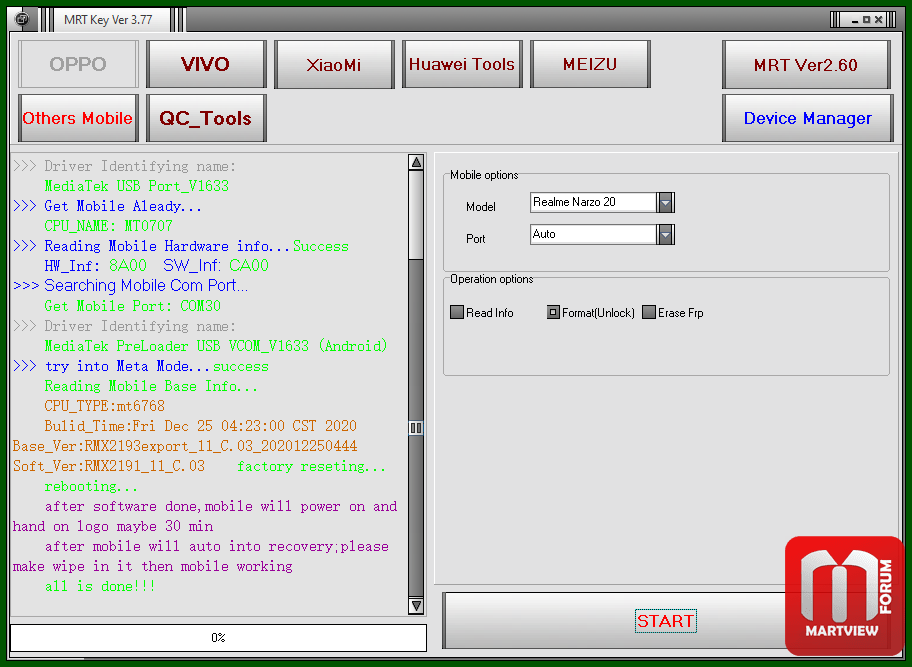The height and width of the screenshot is (667, 912).
Task: Click log line 'CPU_NAME: MT0707'
Action: point(108,225)
